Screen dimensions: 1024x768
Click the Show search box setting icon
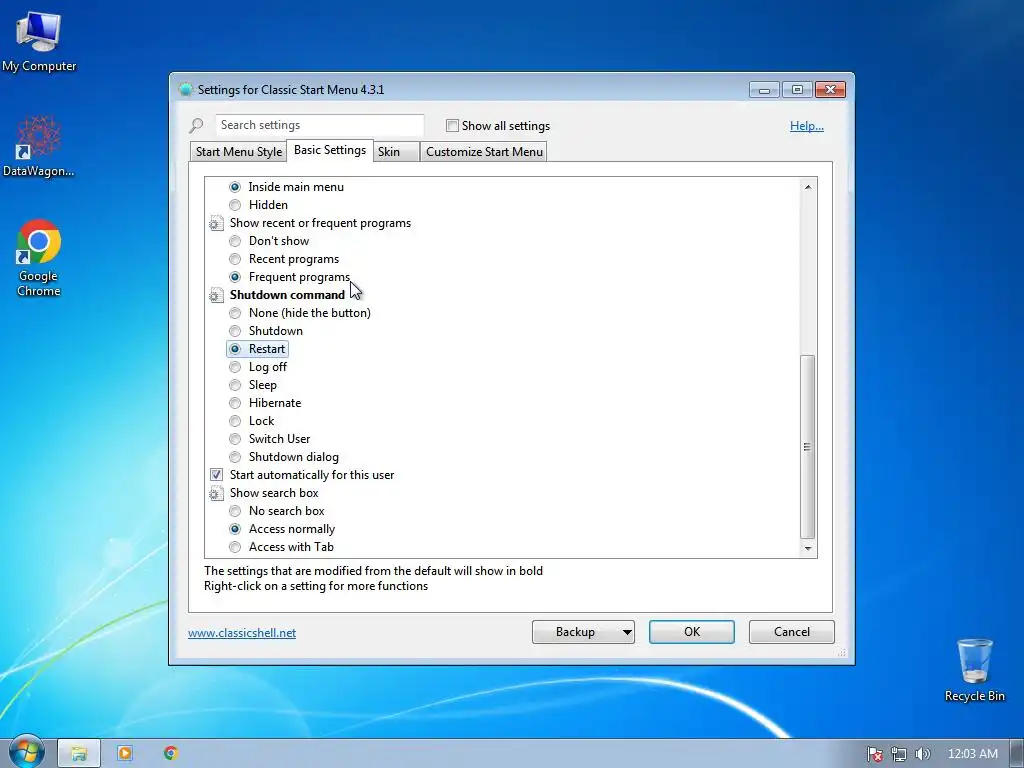[216, 493]
